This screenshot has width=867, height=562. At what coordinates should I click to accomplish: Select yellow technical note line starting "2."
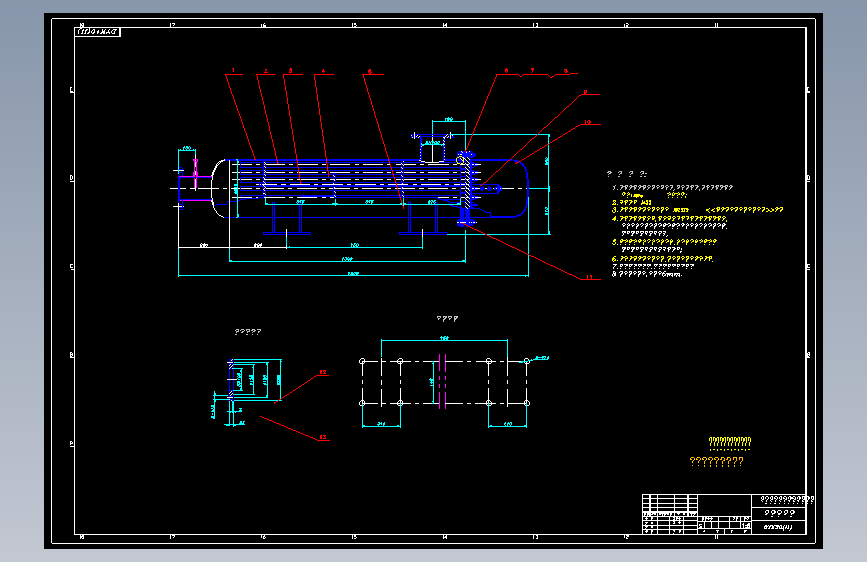coord(632,202)
